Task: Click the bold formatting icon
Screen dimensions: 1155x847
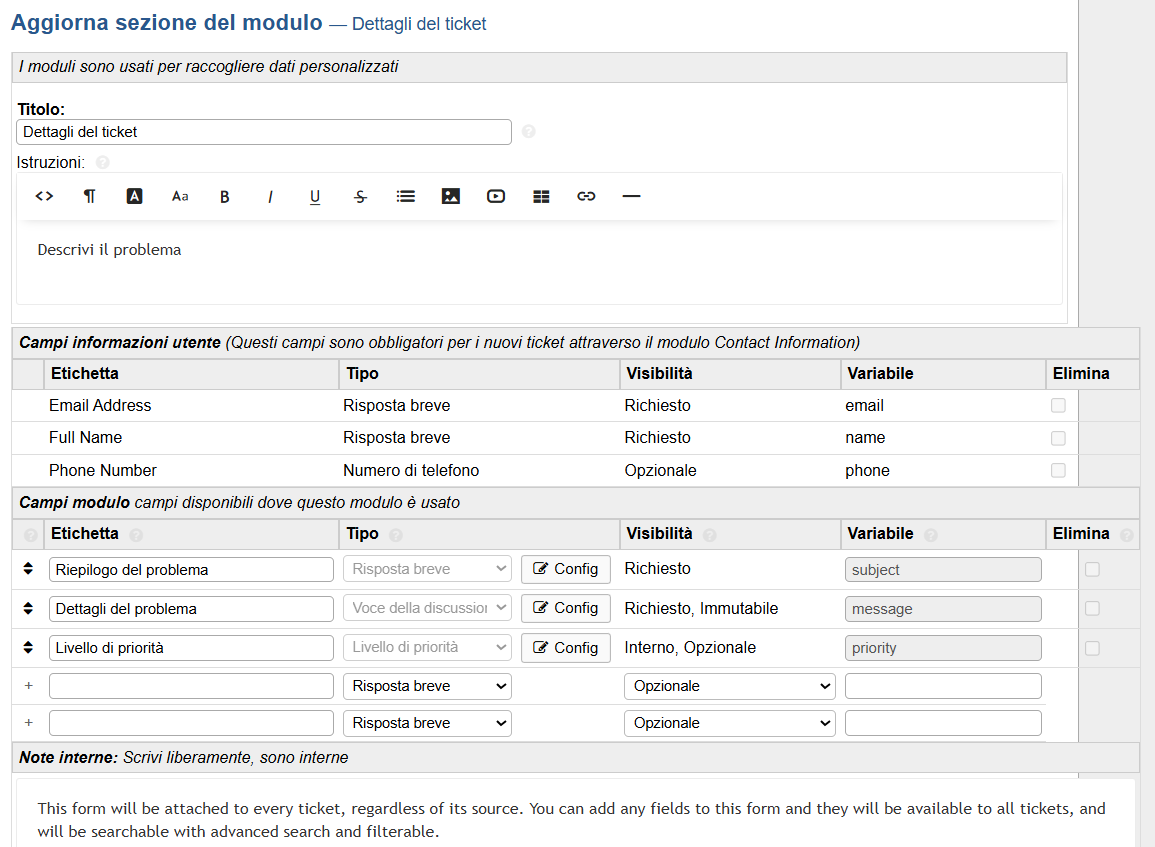Action: 225,197
